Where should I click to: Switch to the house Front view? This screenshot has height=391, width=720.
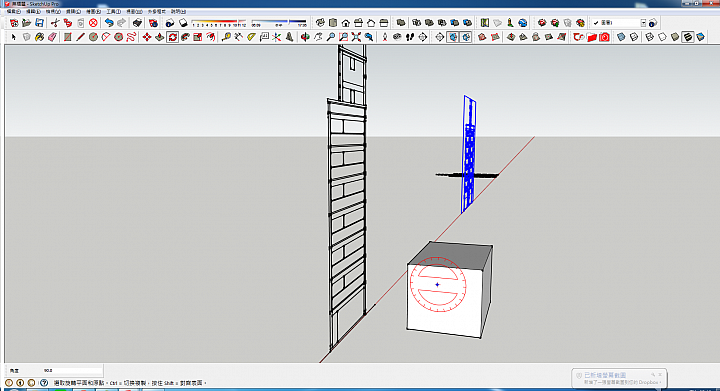pyautogui.click(x=345, y=22)
